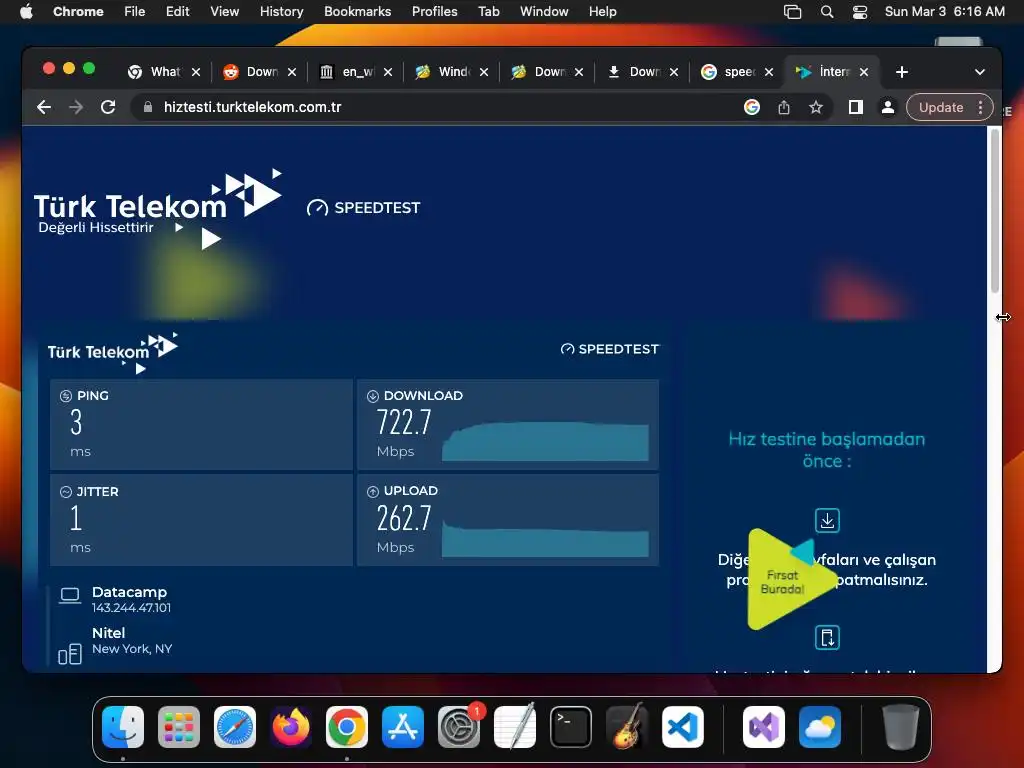Click the lock icon in address bar
This screenshot has width=1024, height=768.
coord(148,107)
